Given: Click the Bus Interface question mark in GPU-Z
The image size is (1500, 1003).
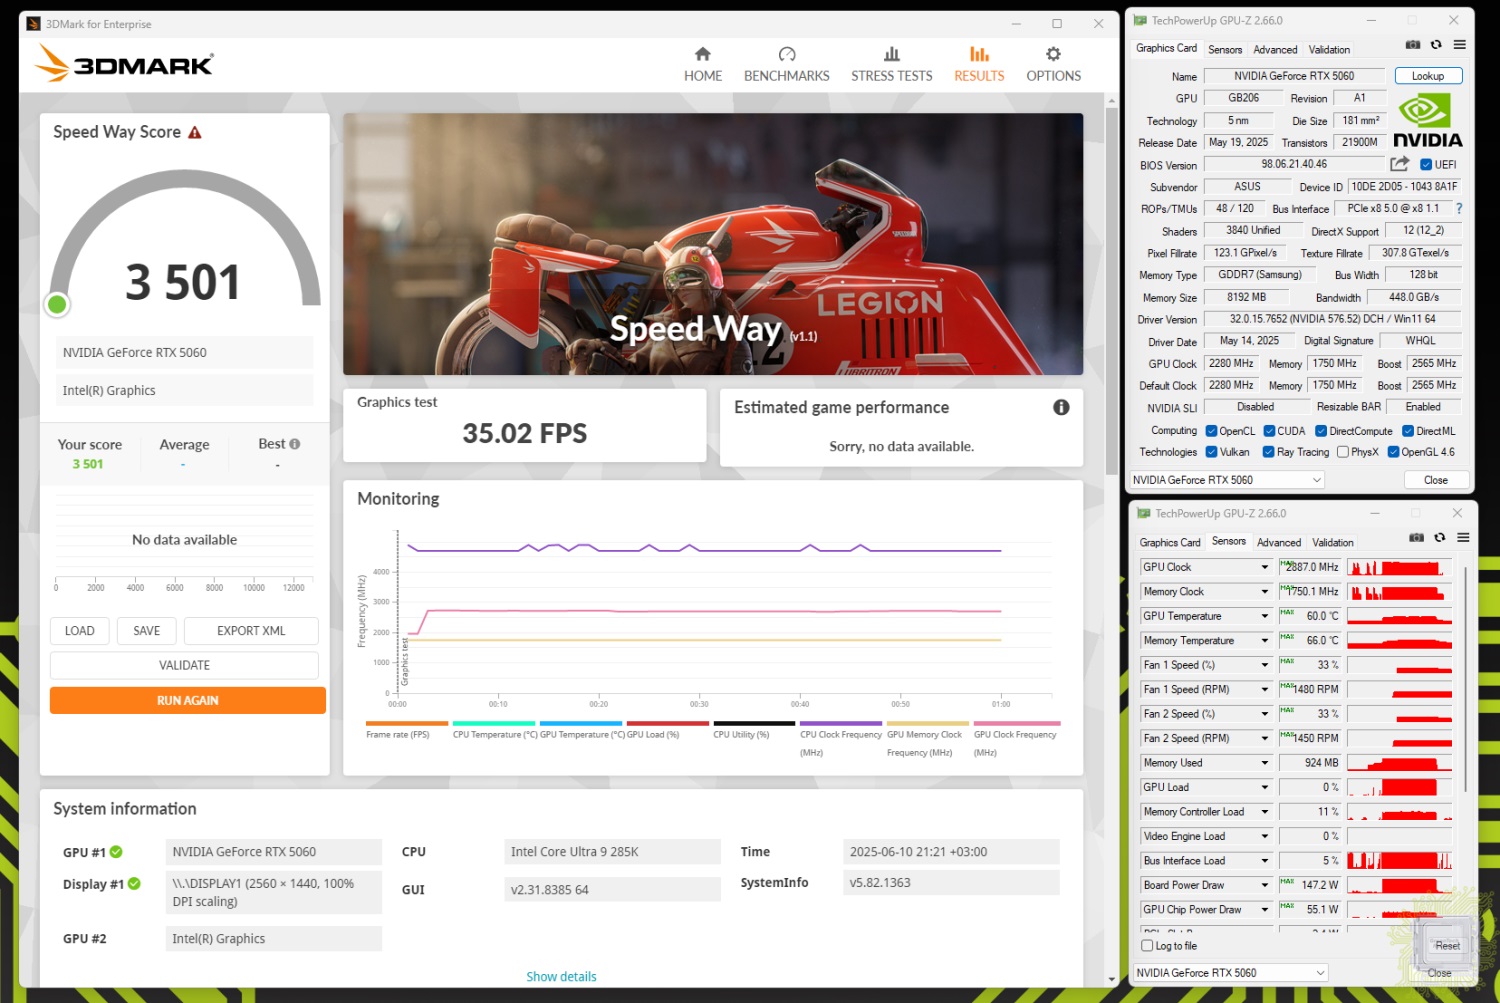Looking at the screenshot, I should click(x=1459, y=209).
